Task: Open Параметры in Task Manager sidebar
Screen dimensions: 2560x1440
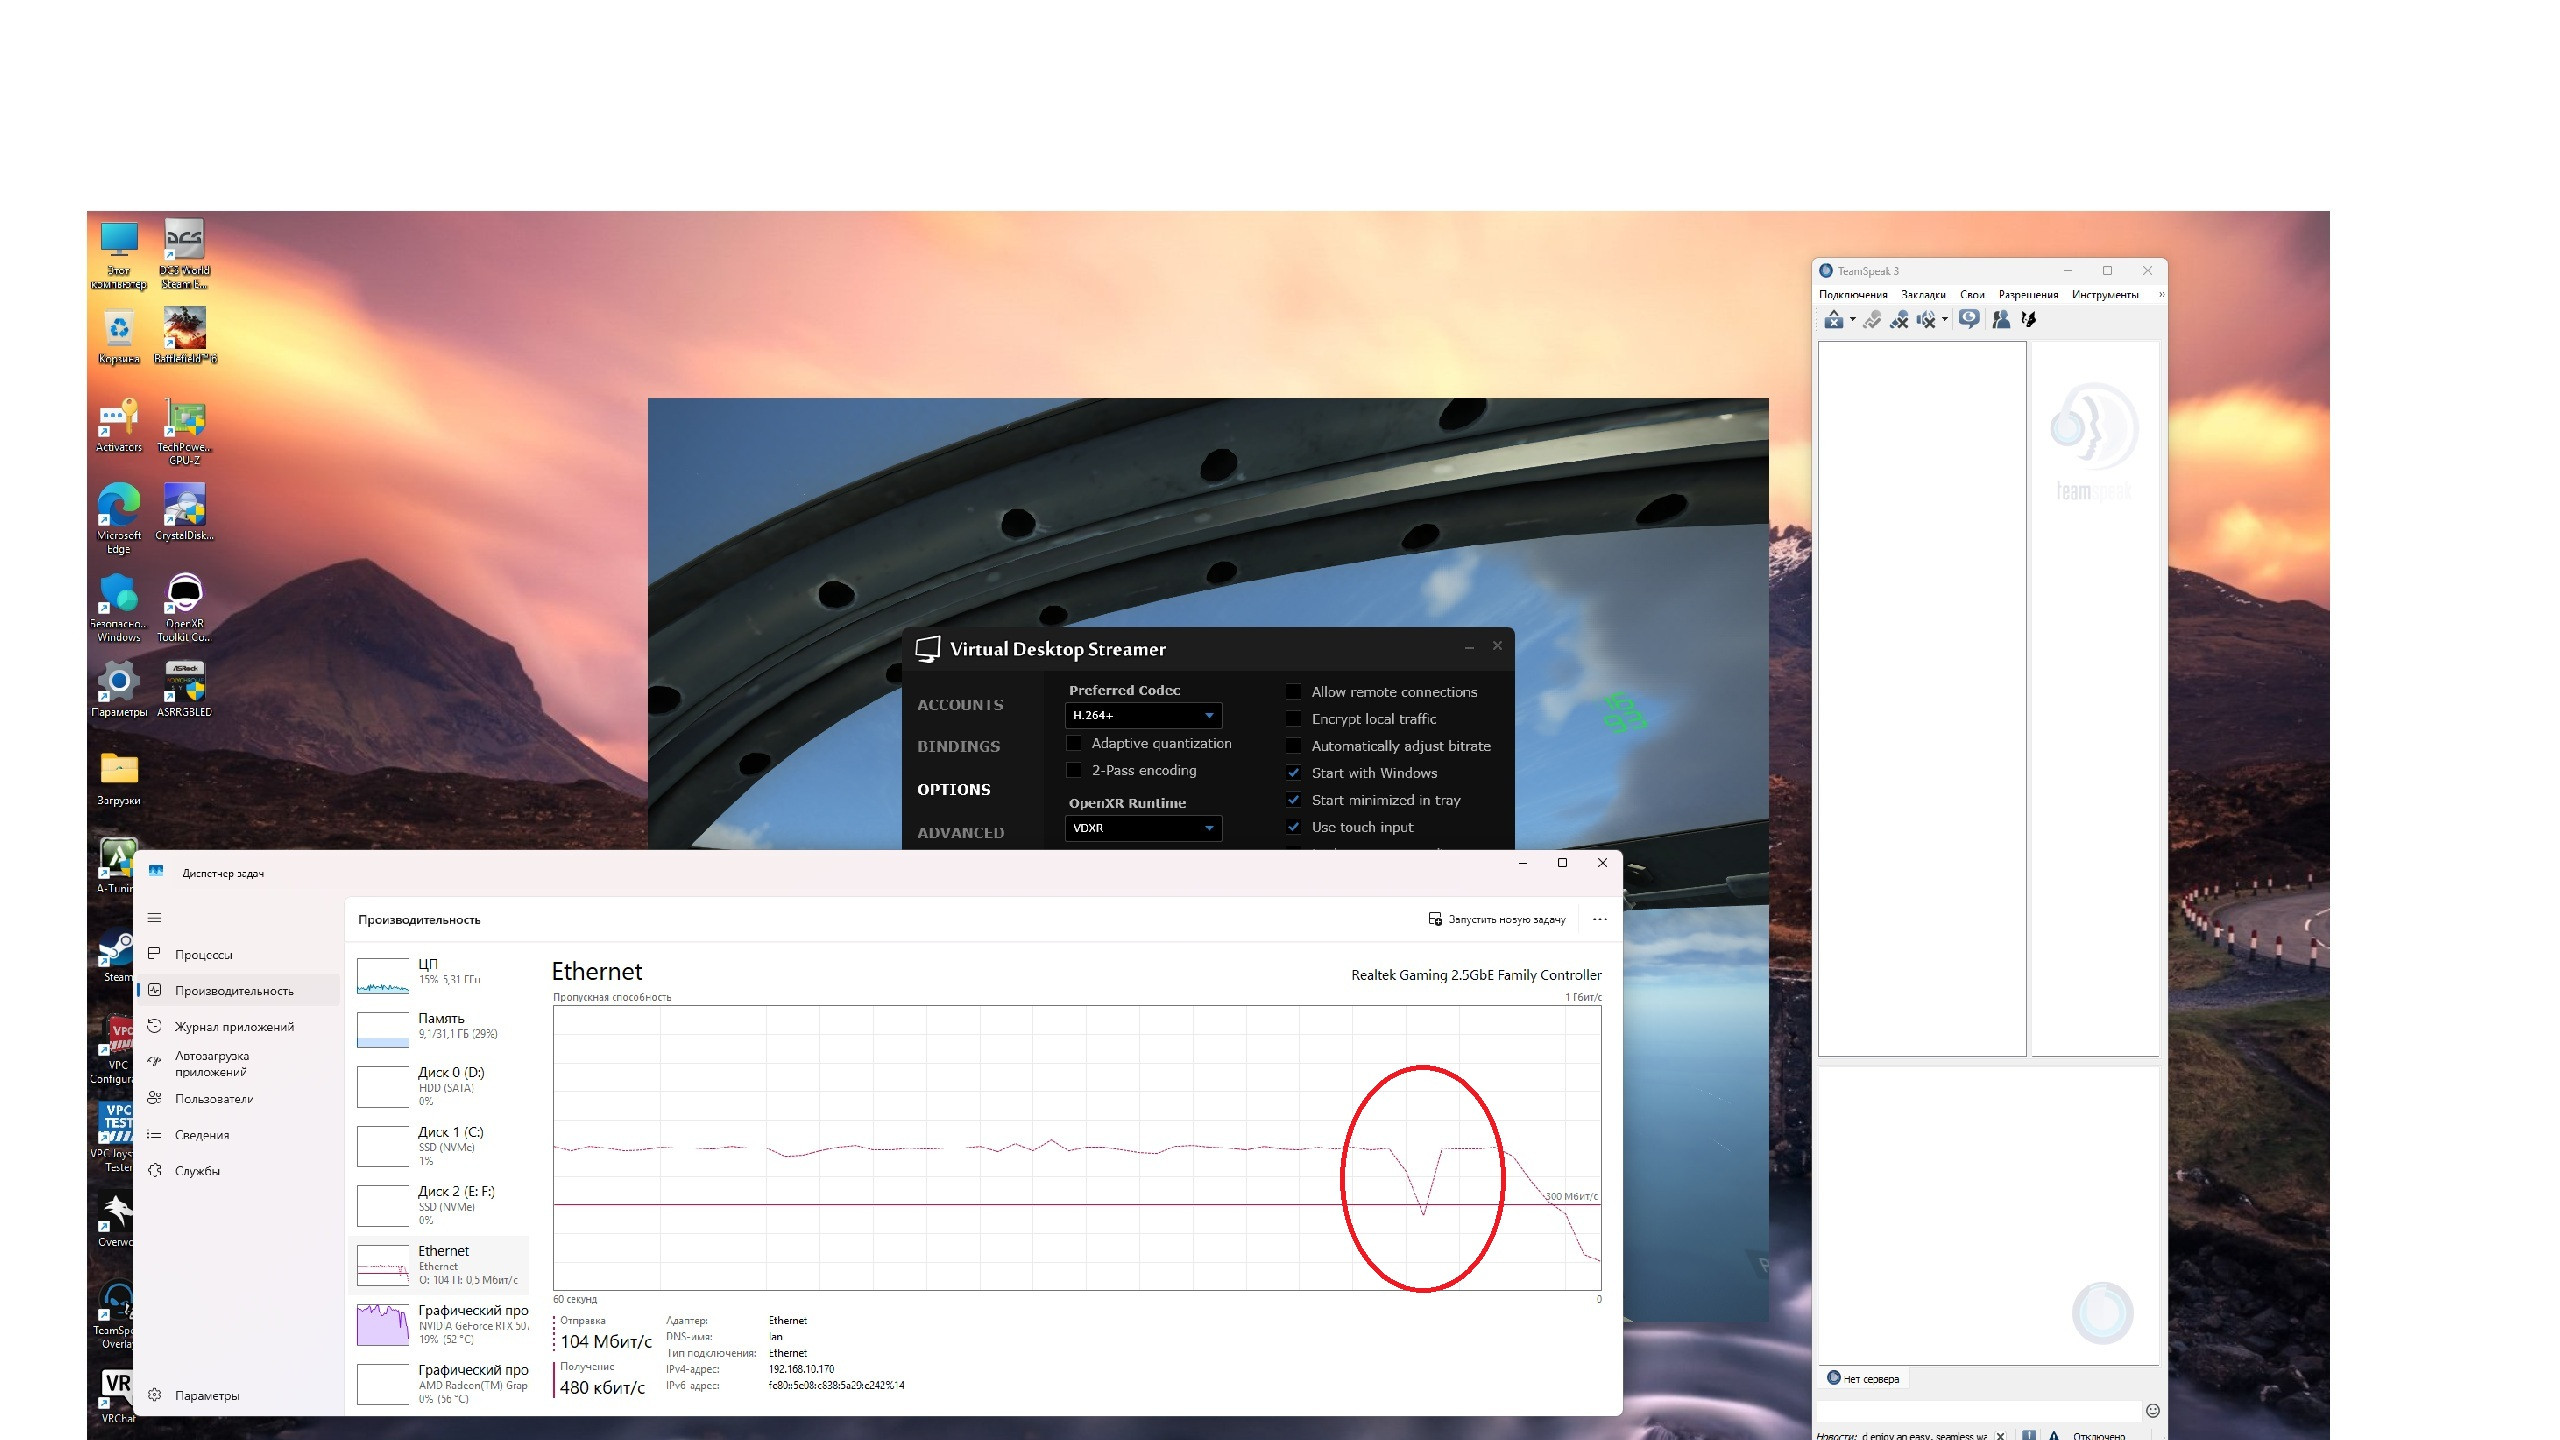Action: point(206,1396)
